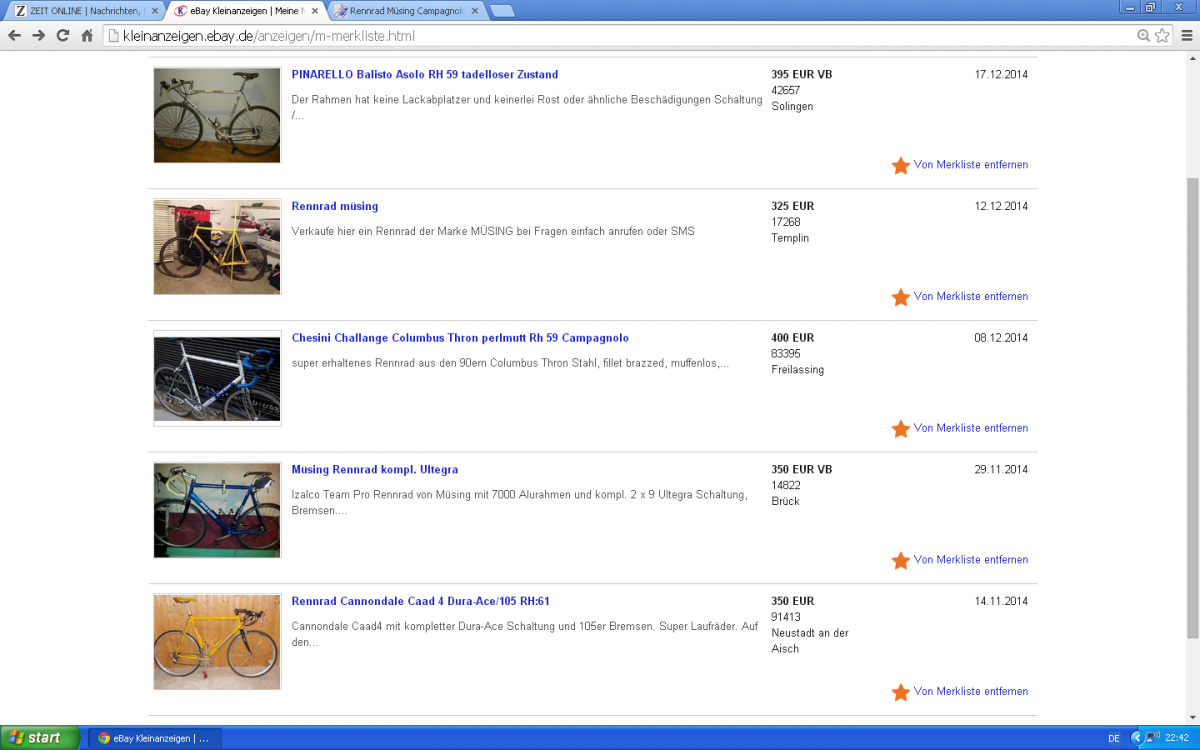
Task: Click the orange star for Cannondale Caad 4 listing
Action: pyautogui.click(x=900, y=692)
